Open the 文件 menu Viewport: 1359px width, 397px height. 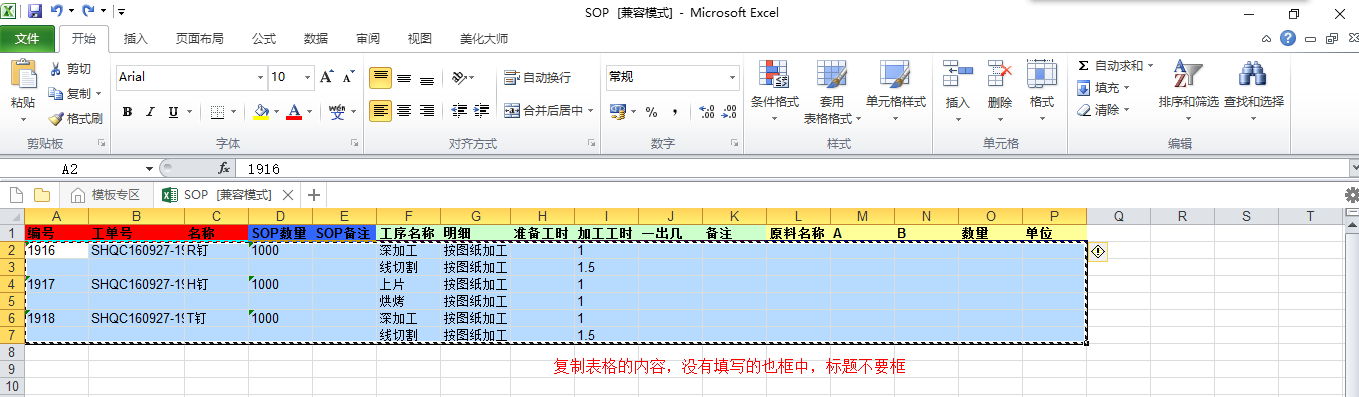coord(27,39)
